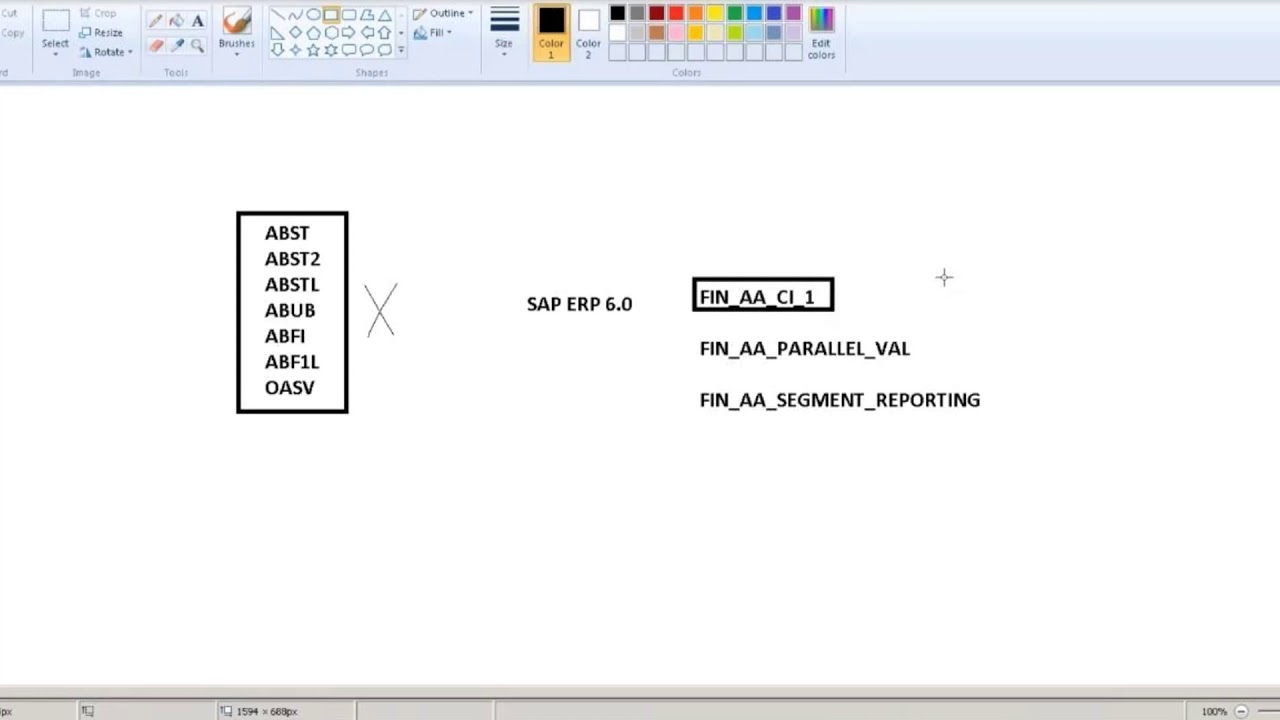Screen dimensions: 1280x720
Task: Click the zoom out minus button
Action: point(1241,711)
